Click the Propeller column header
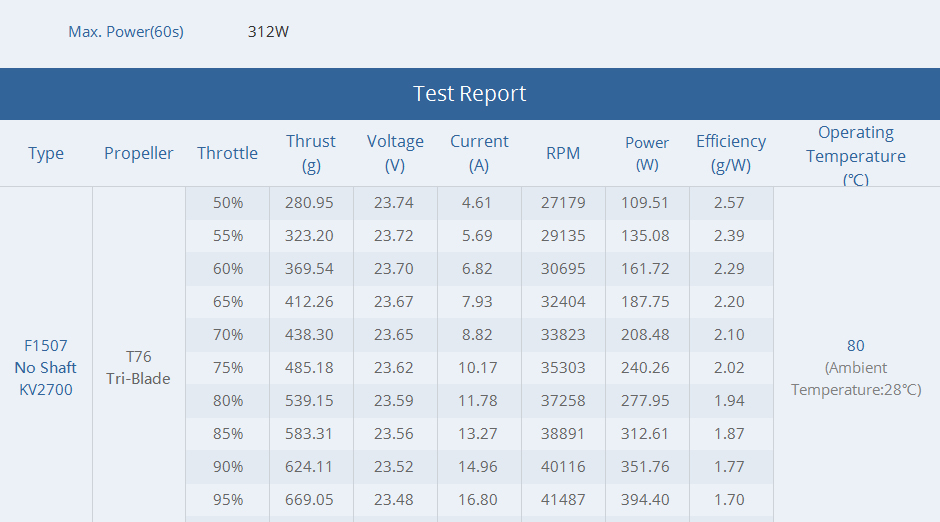Viewport: 940px width, 522px height. (x=138, y=153)
